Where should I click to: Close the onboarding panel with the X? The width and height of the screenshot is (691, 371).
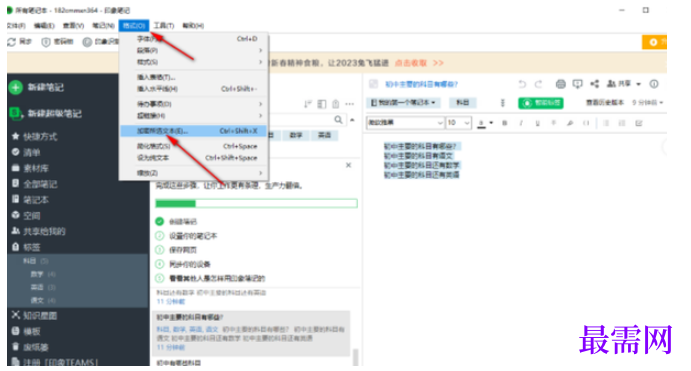[349, 165]
